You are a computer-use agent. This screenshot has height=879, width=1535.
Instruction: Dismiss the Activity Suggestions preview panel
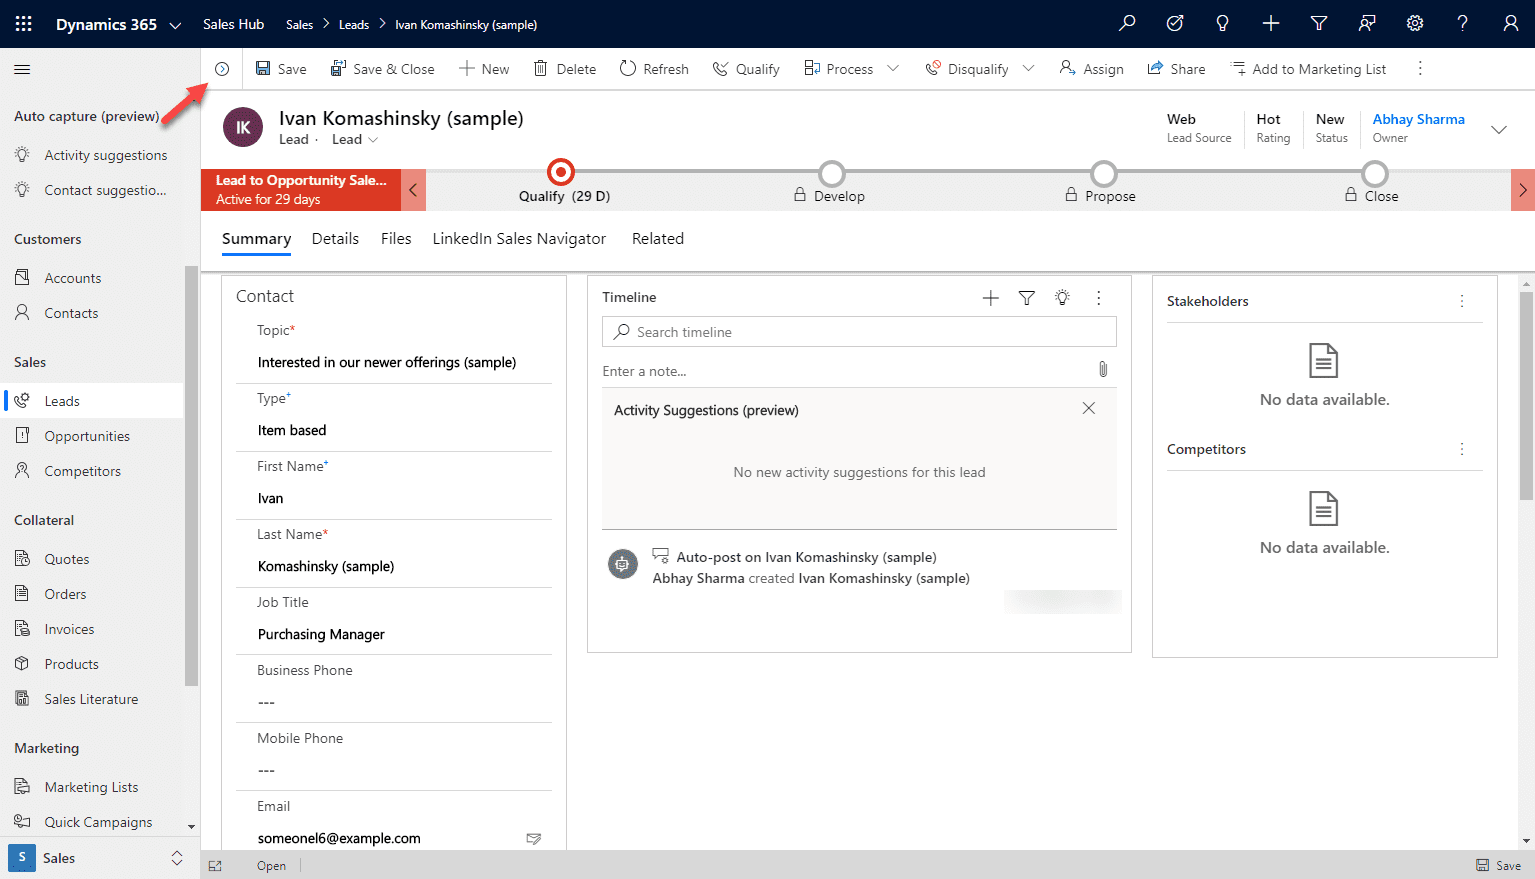tap(1088, 408)
